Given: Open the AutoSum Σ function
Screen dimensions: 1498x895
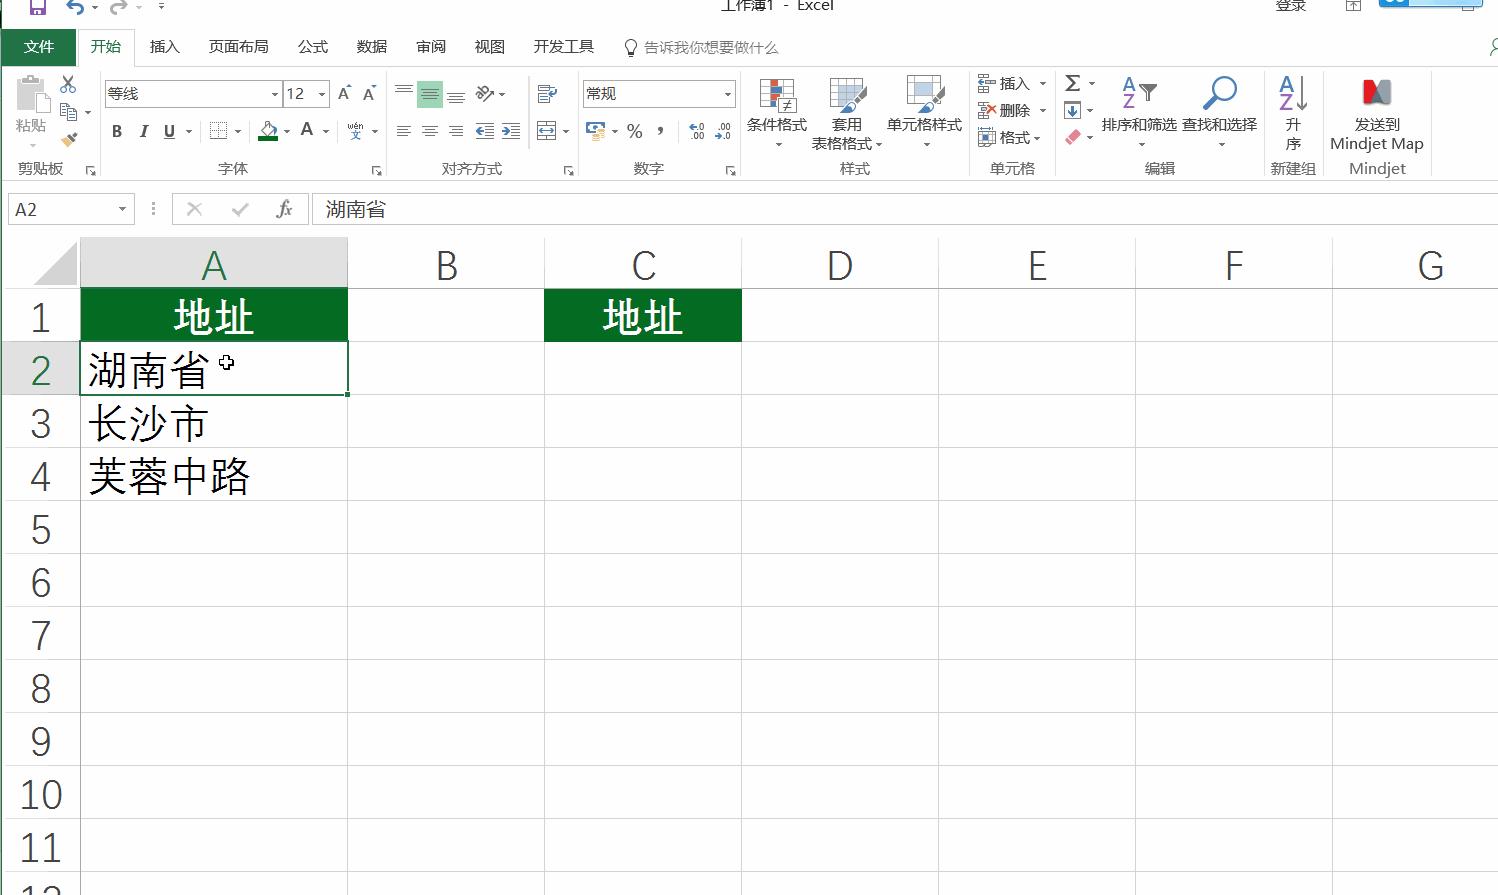Looking at the screenshot, I should pos(1073,83).
